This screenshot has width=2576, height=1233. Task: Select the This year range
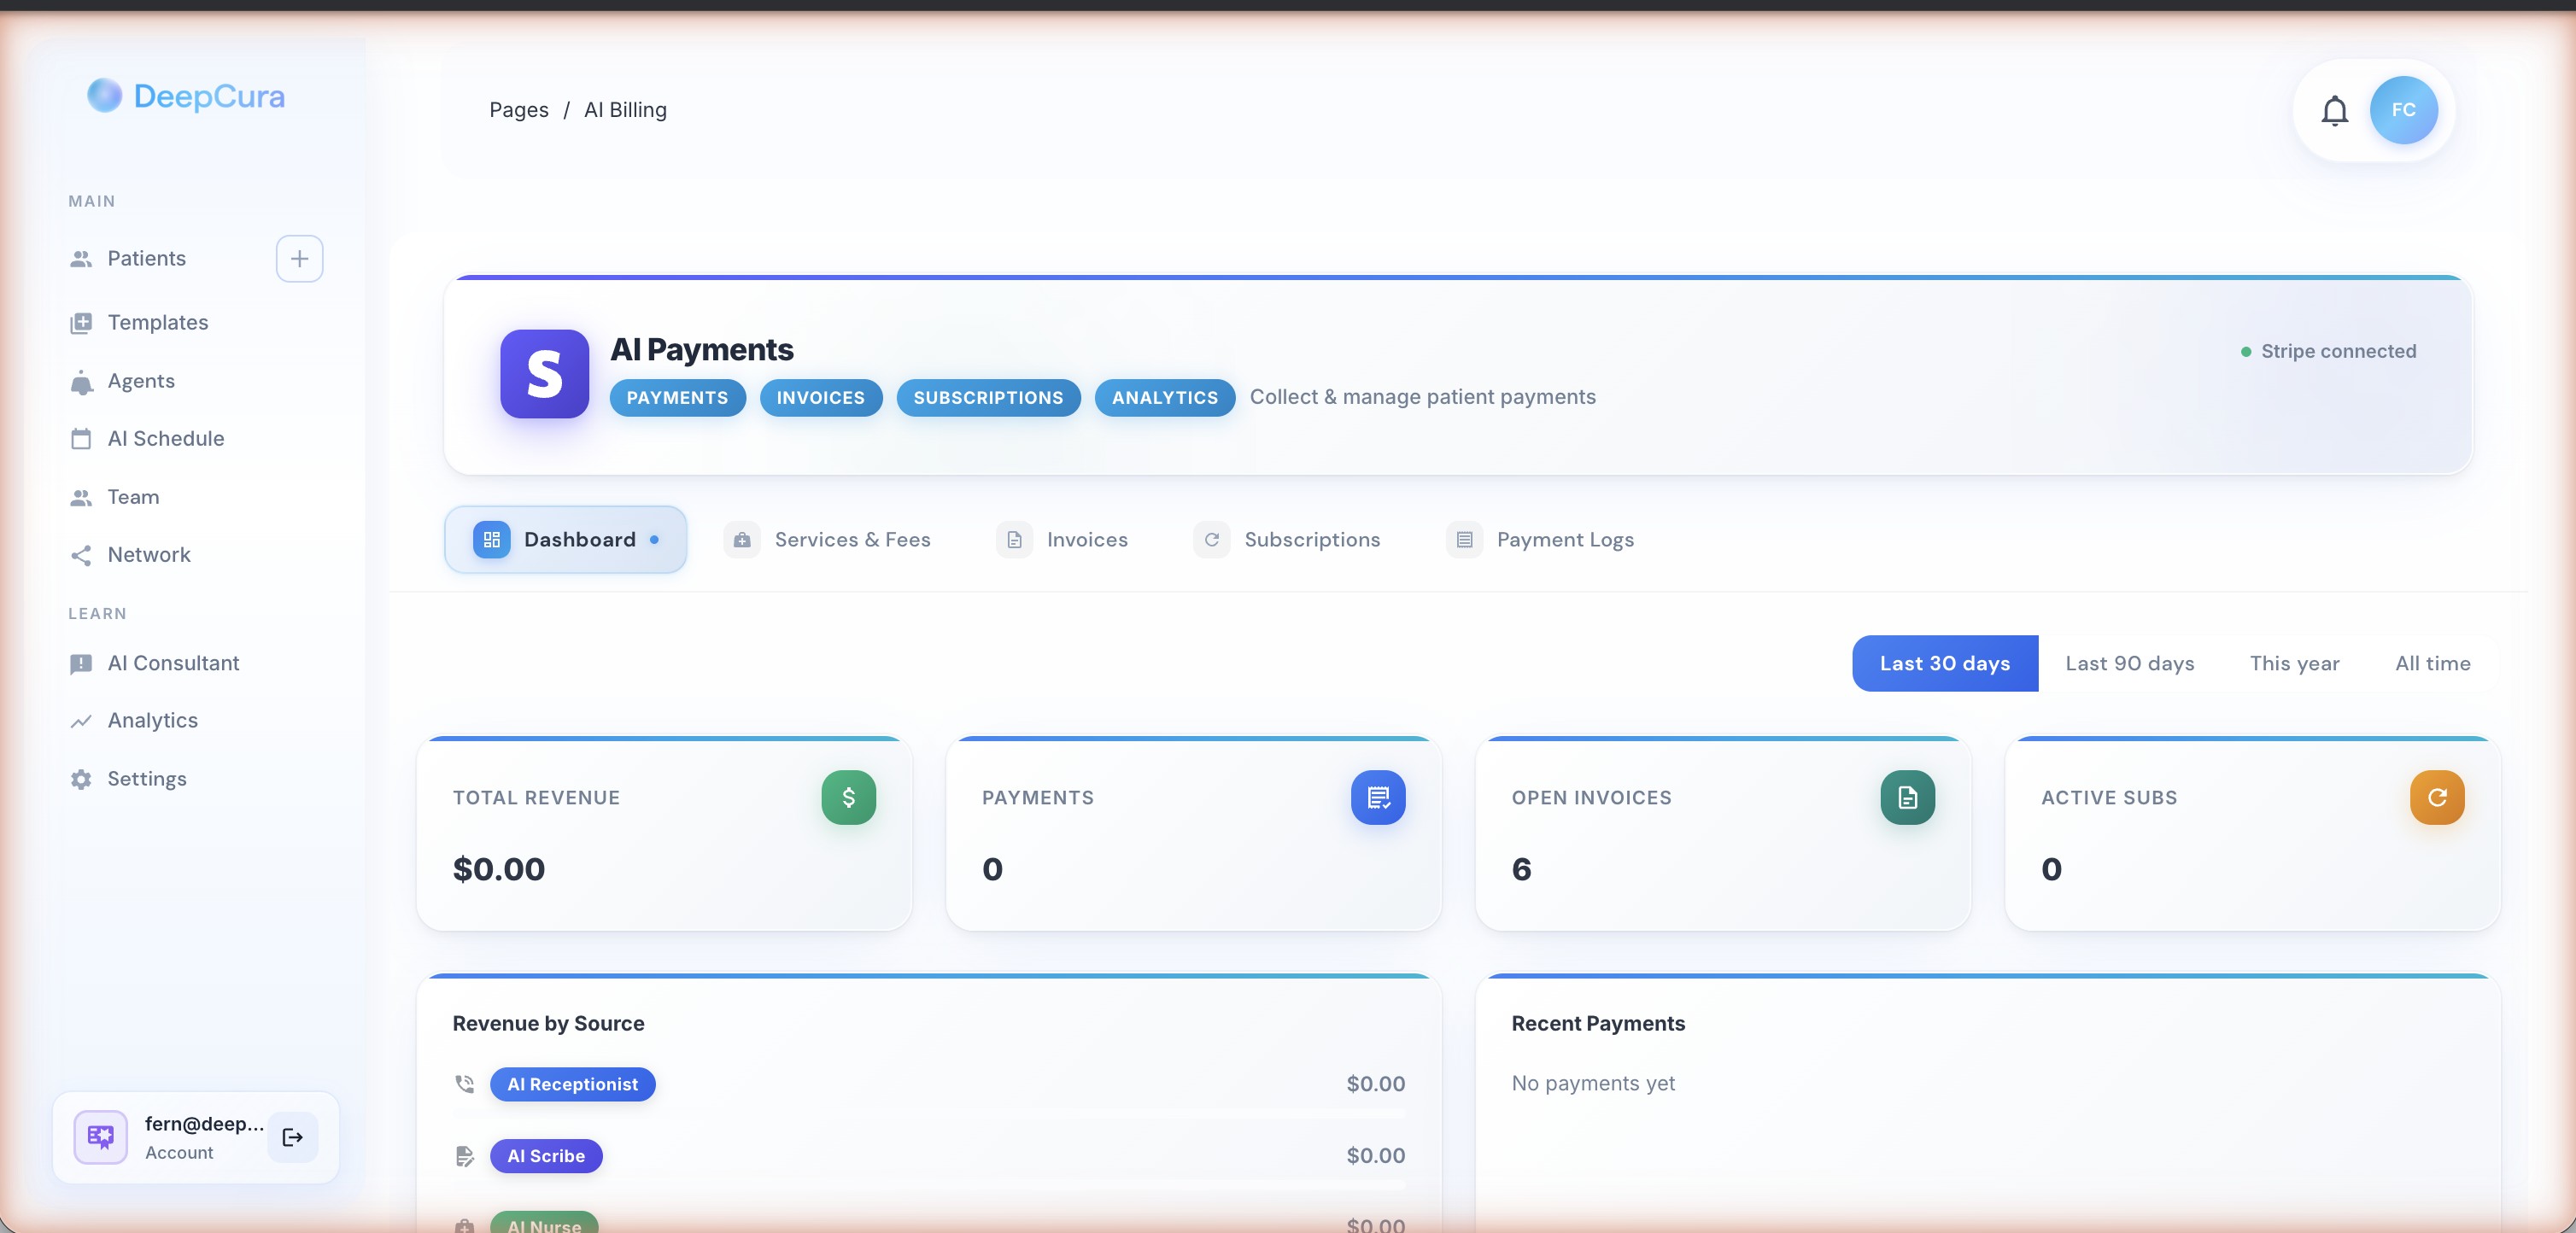[x=2294, y=663]
